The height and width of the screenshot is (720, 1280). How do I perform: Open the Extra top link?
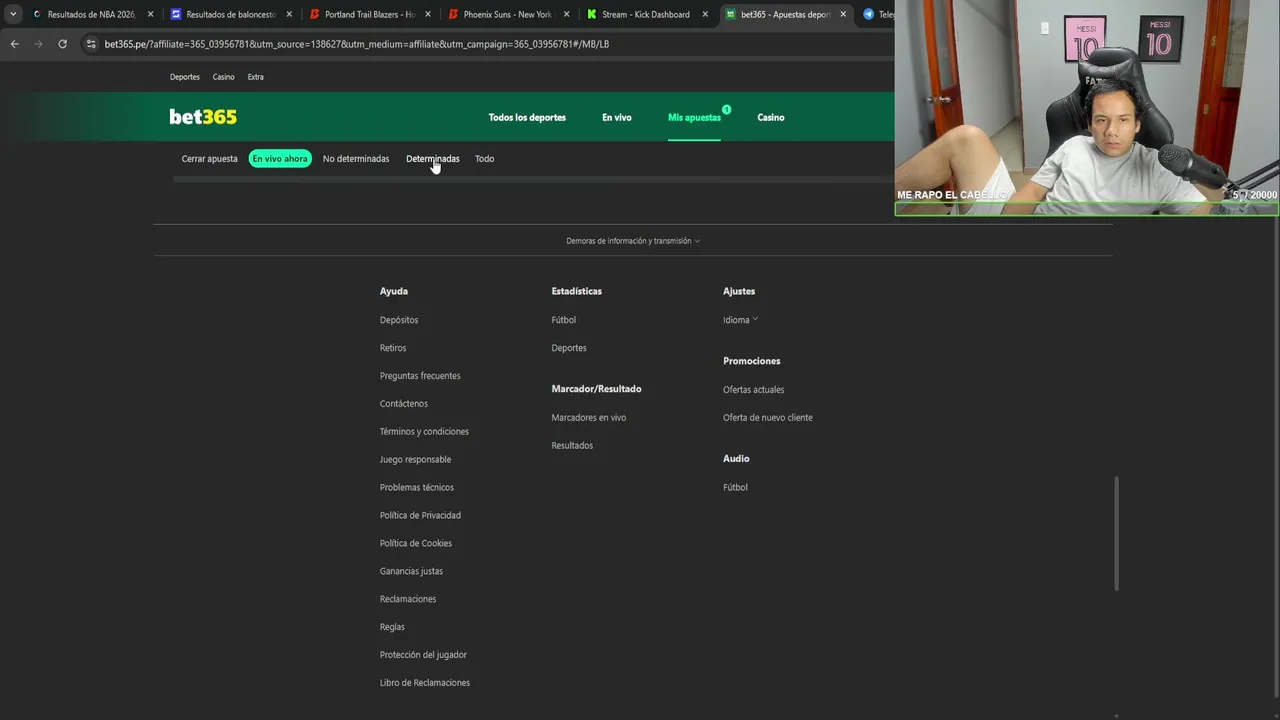[256, 77]
